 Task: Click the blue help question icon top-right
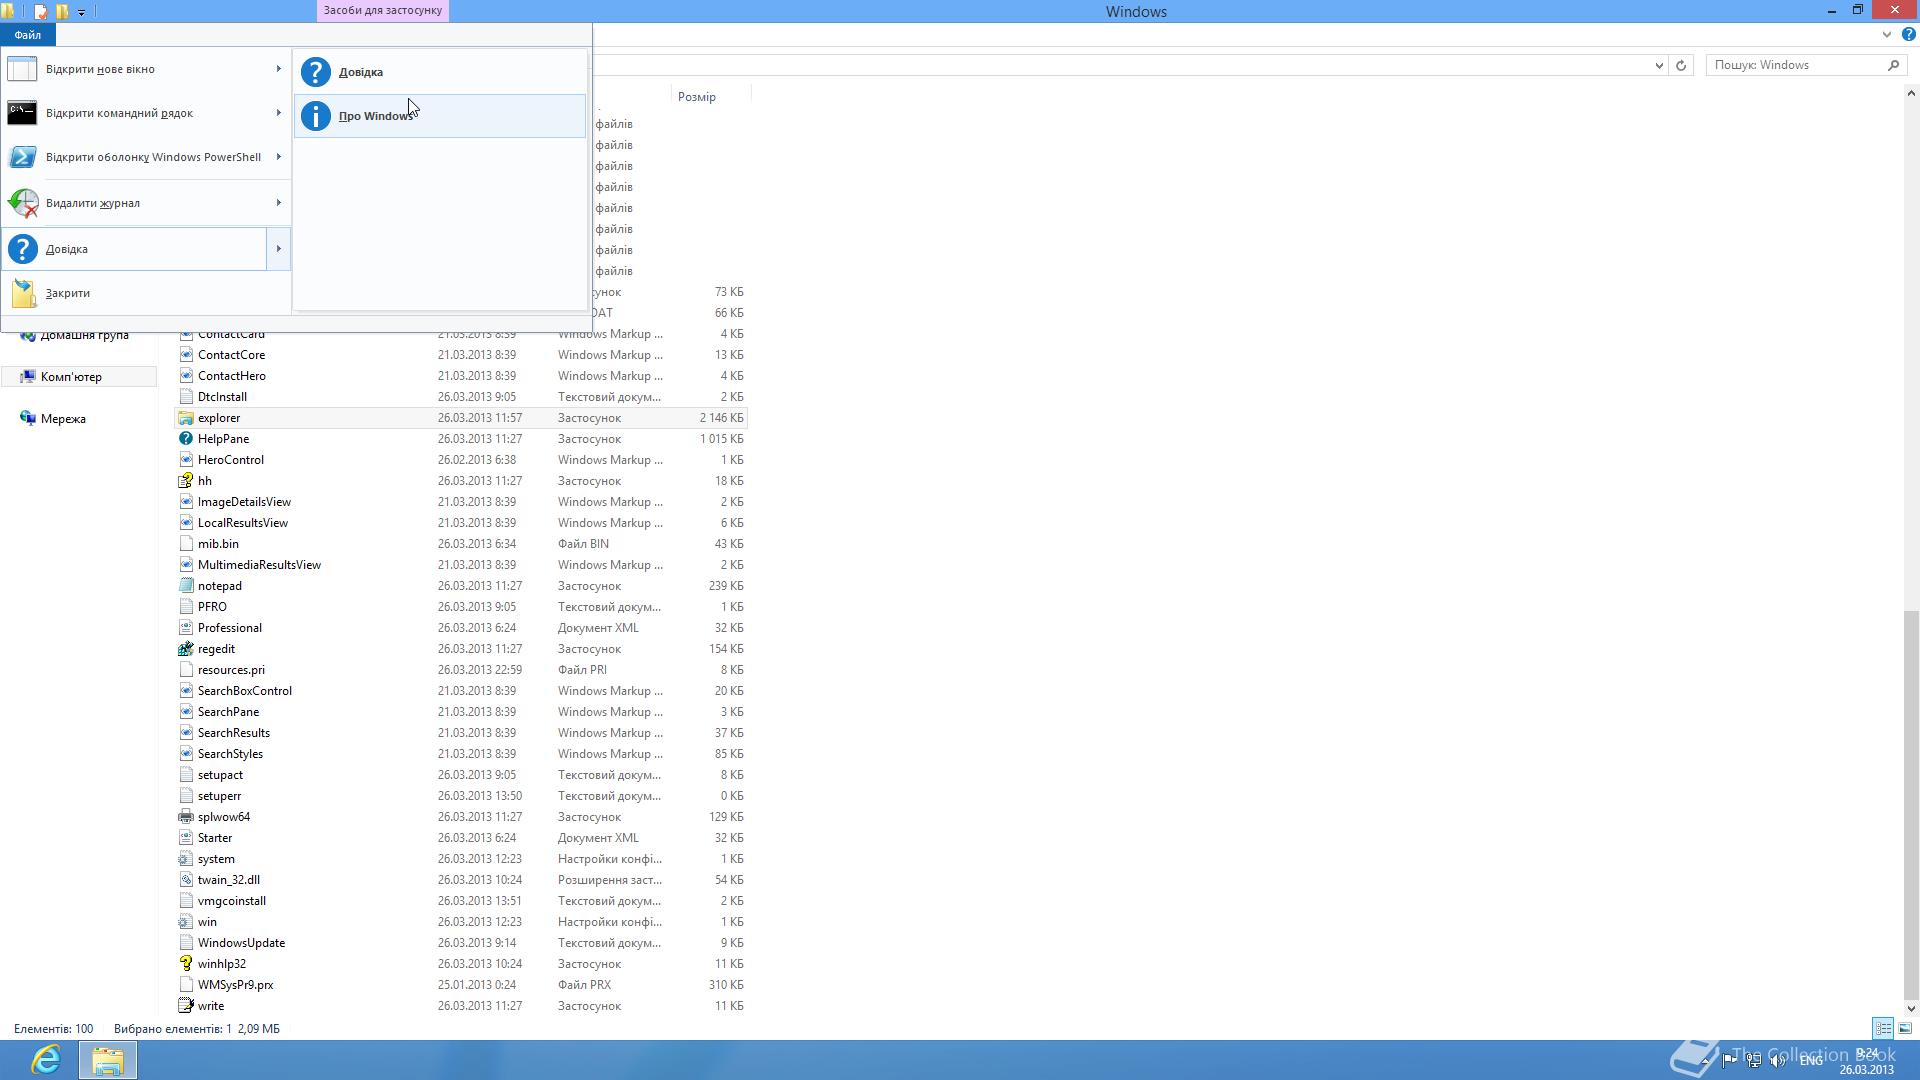[x=1908, y=34]
